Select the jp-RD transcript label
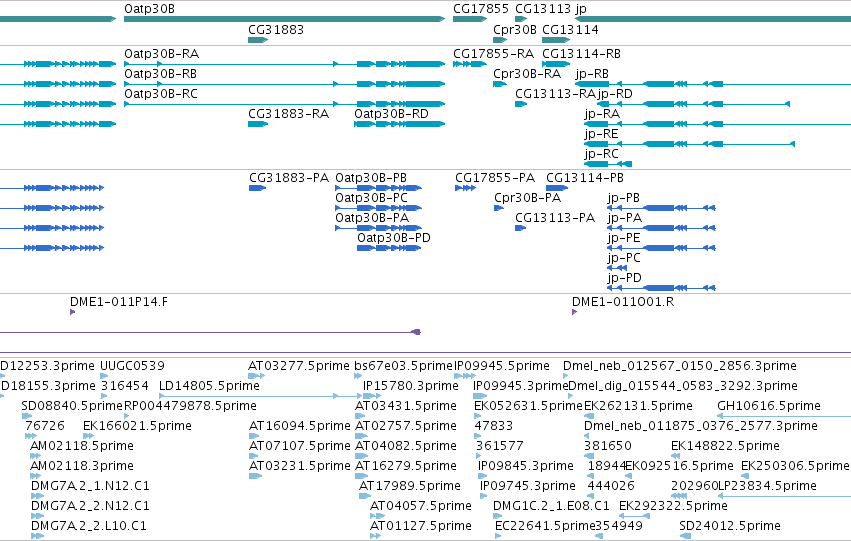The width and height of the screenshot is (851, 541). click(x=615, y=94)
